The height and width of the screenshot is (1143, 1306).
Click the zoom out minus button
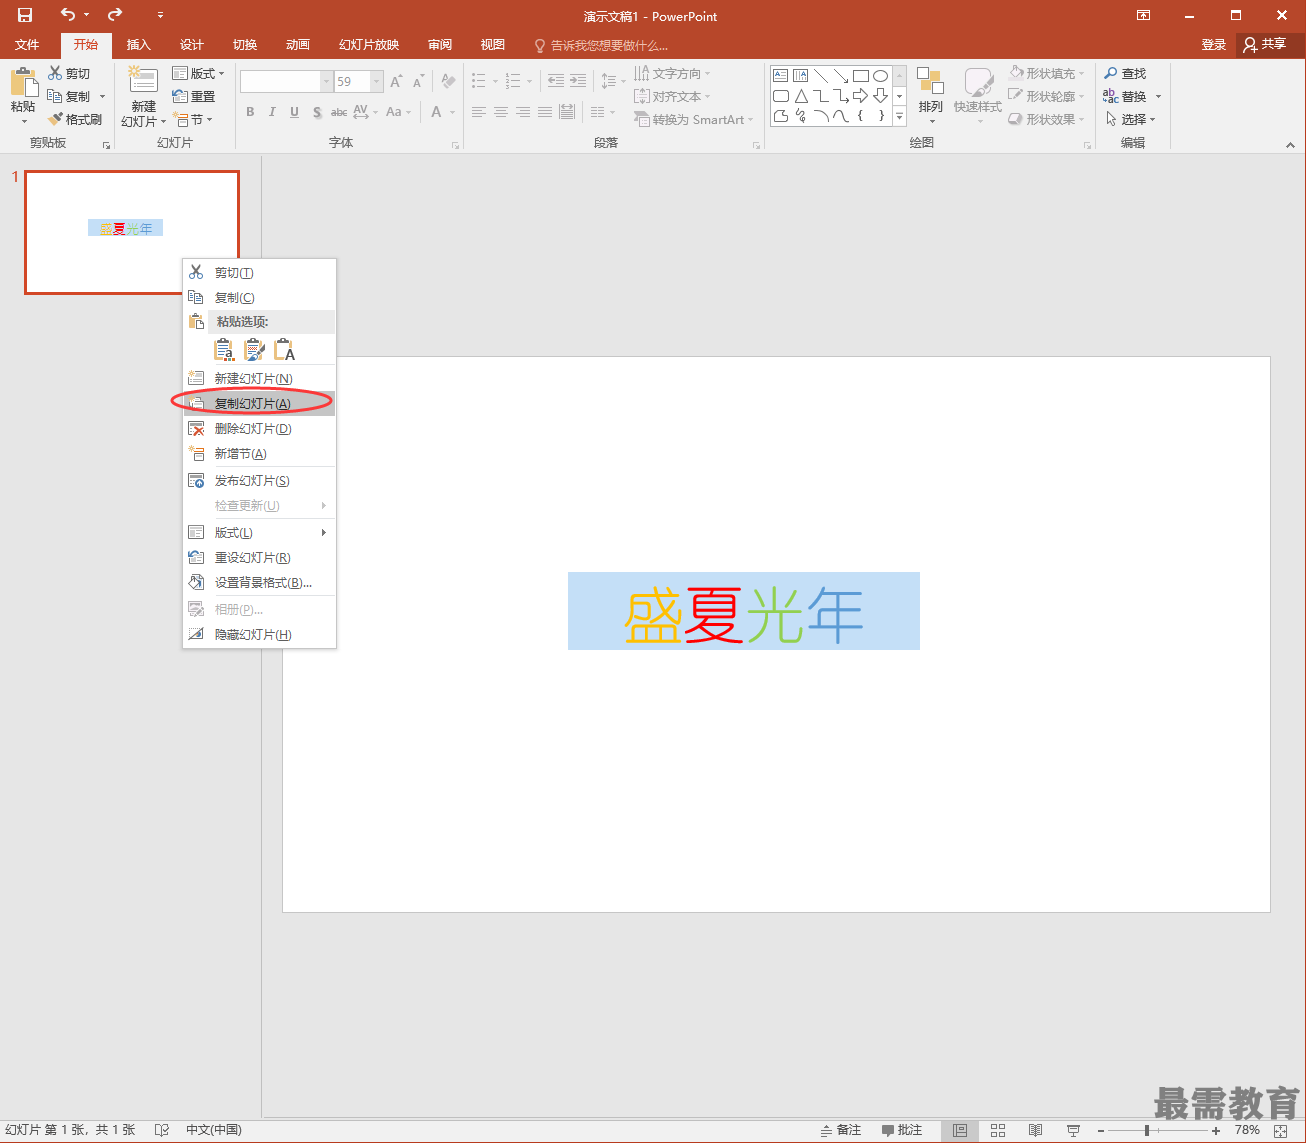[x=1101, y=1130]
